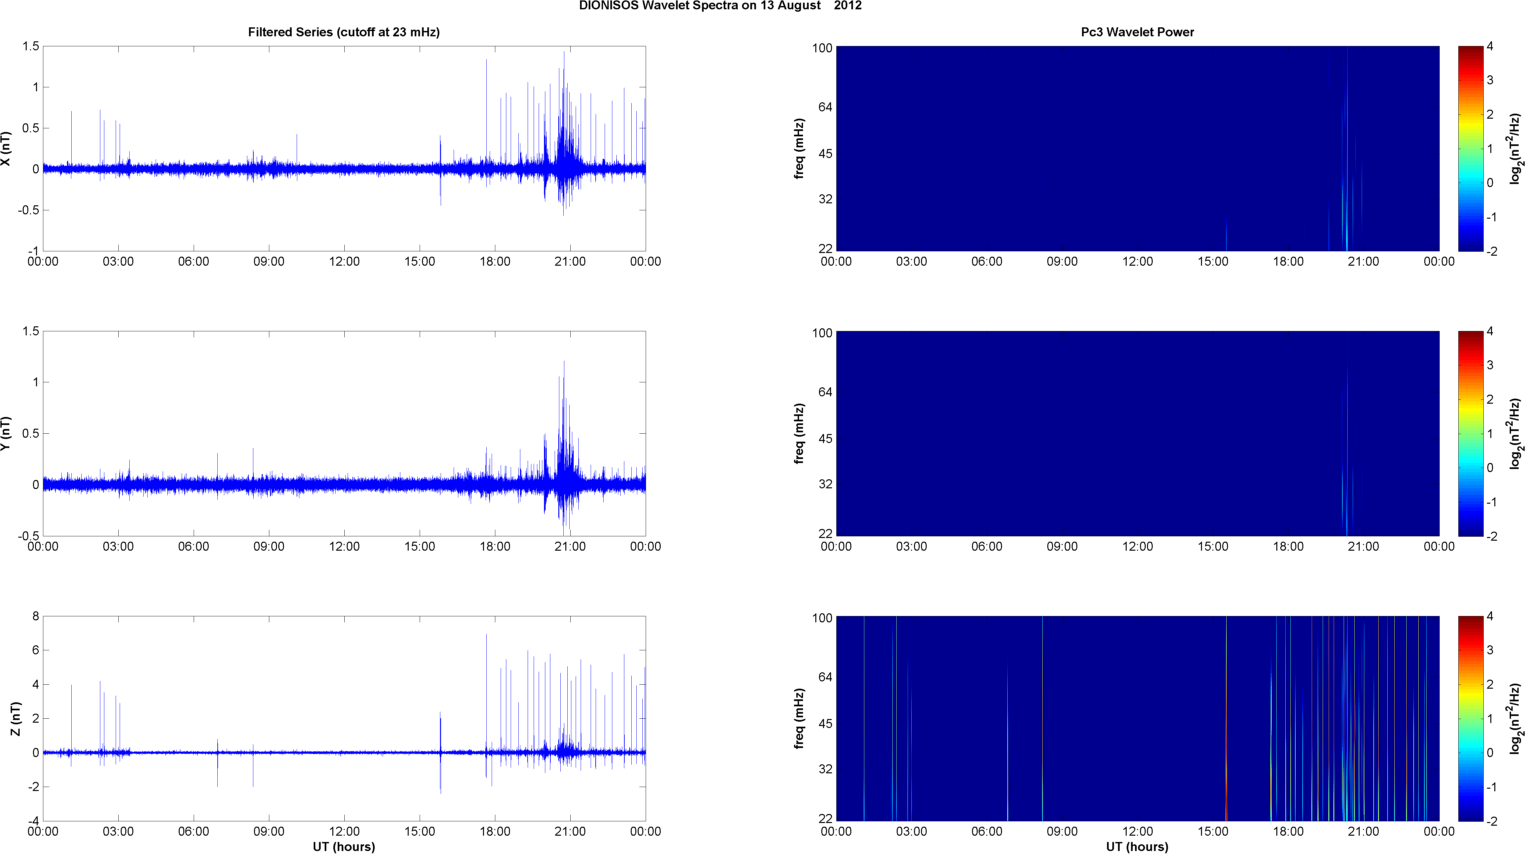Click the "21:00" tick under the X time series

[x=570, y=262]
